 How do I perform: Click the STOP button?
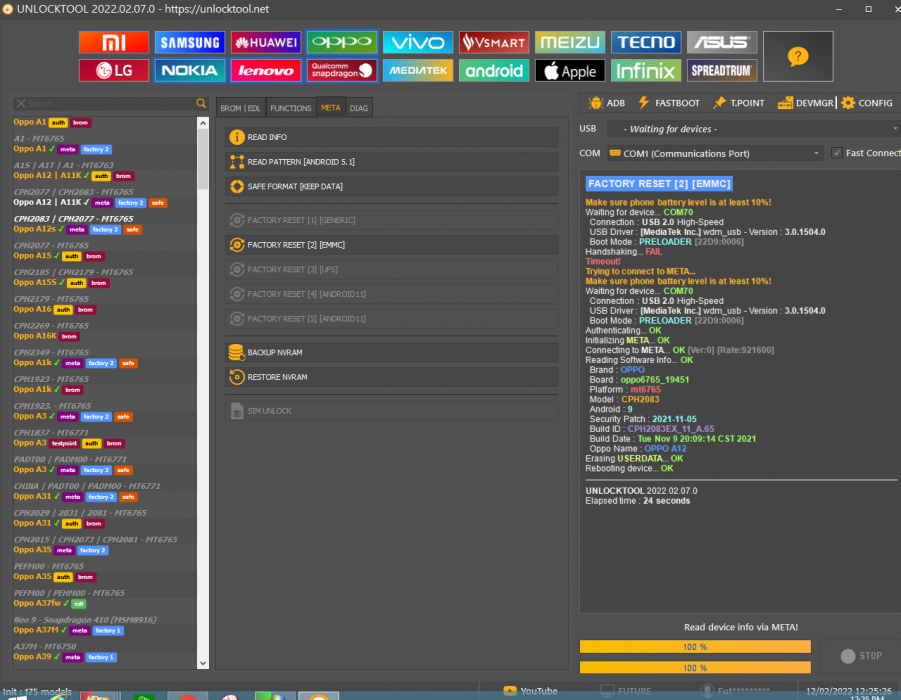pyautogui.click(x=860, y=656)
